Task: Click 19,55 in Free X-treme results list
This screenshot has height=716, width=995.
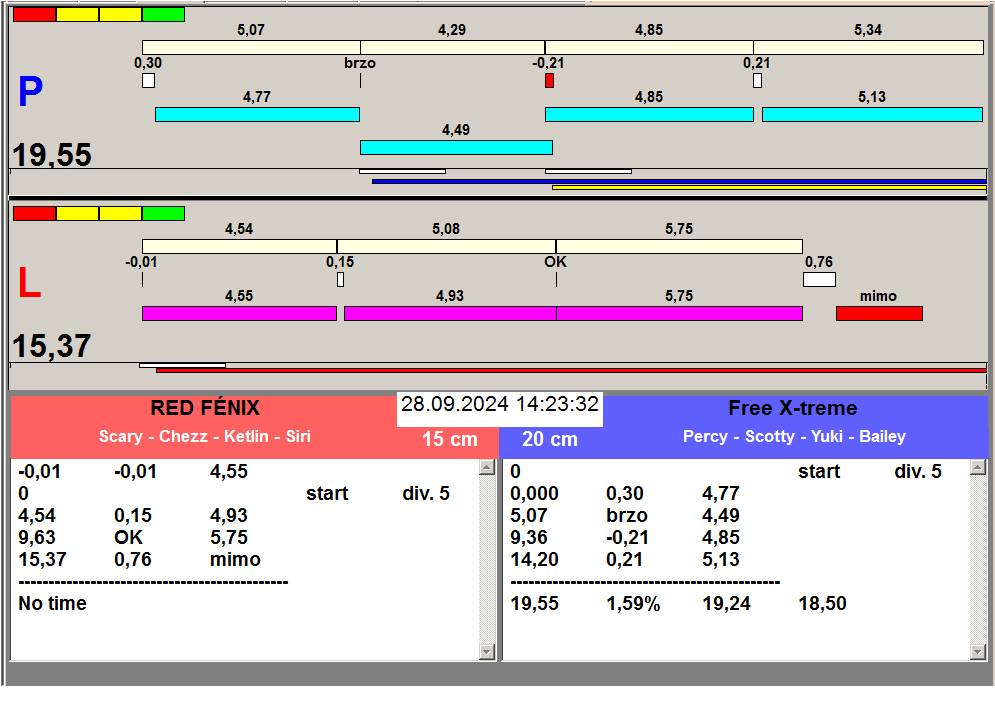Action: pos(535,604)
